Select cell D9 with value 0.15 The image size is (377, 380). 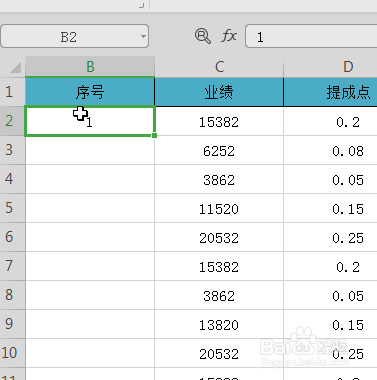click(x=330, y=324)
